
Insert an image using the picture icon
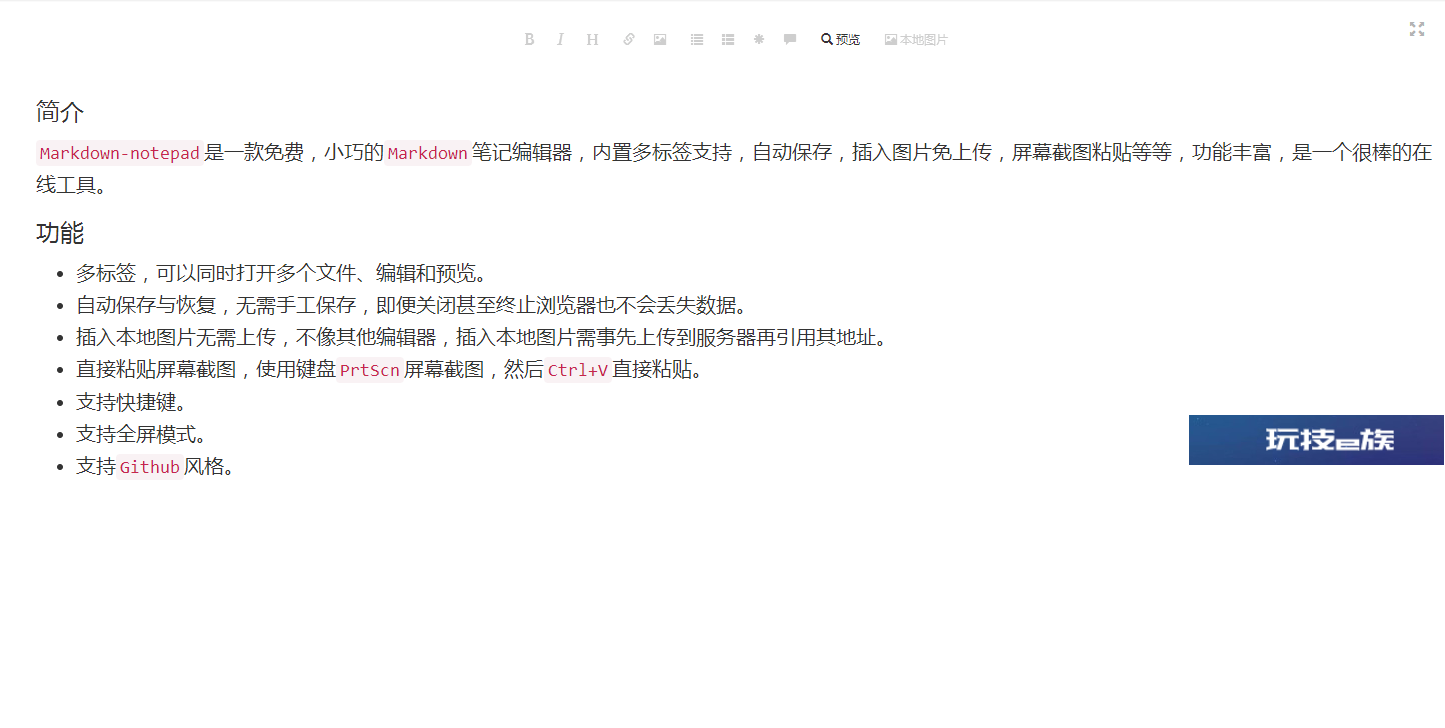click(660, 40)
